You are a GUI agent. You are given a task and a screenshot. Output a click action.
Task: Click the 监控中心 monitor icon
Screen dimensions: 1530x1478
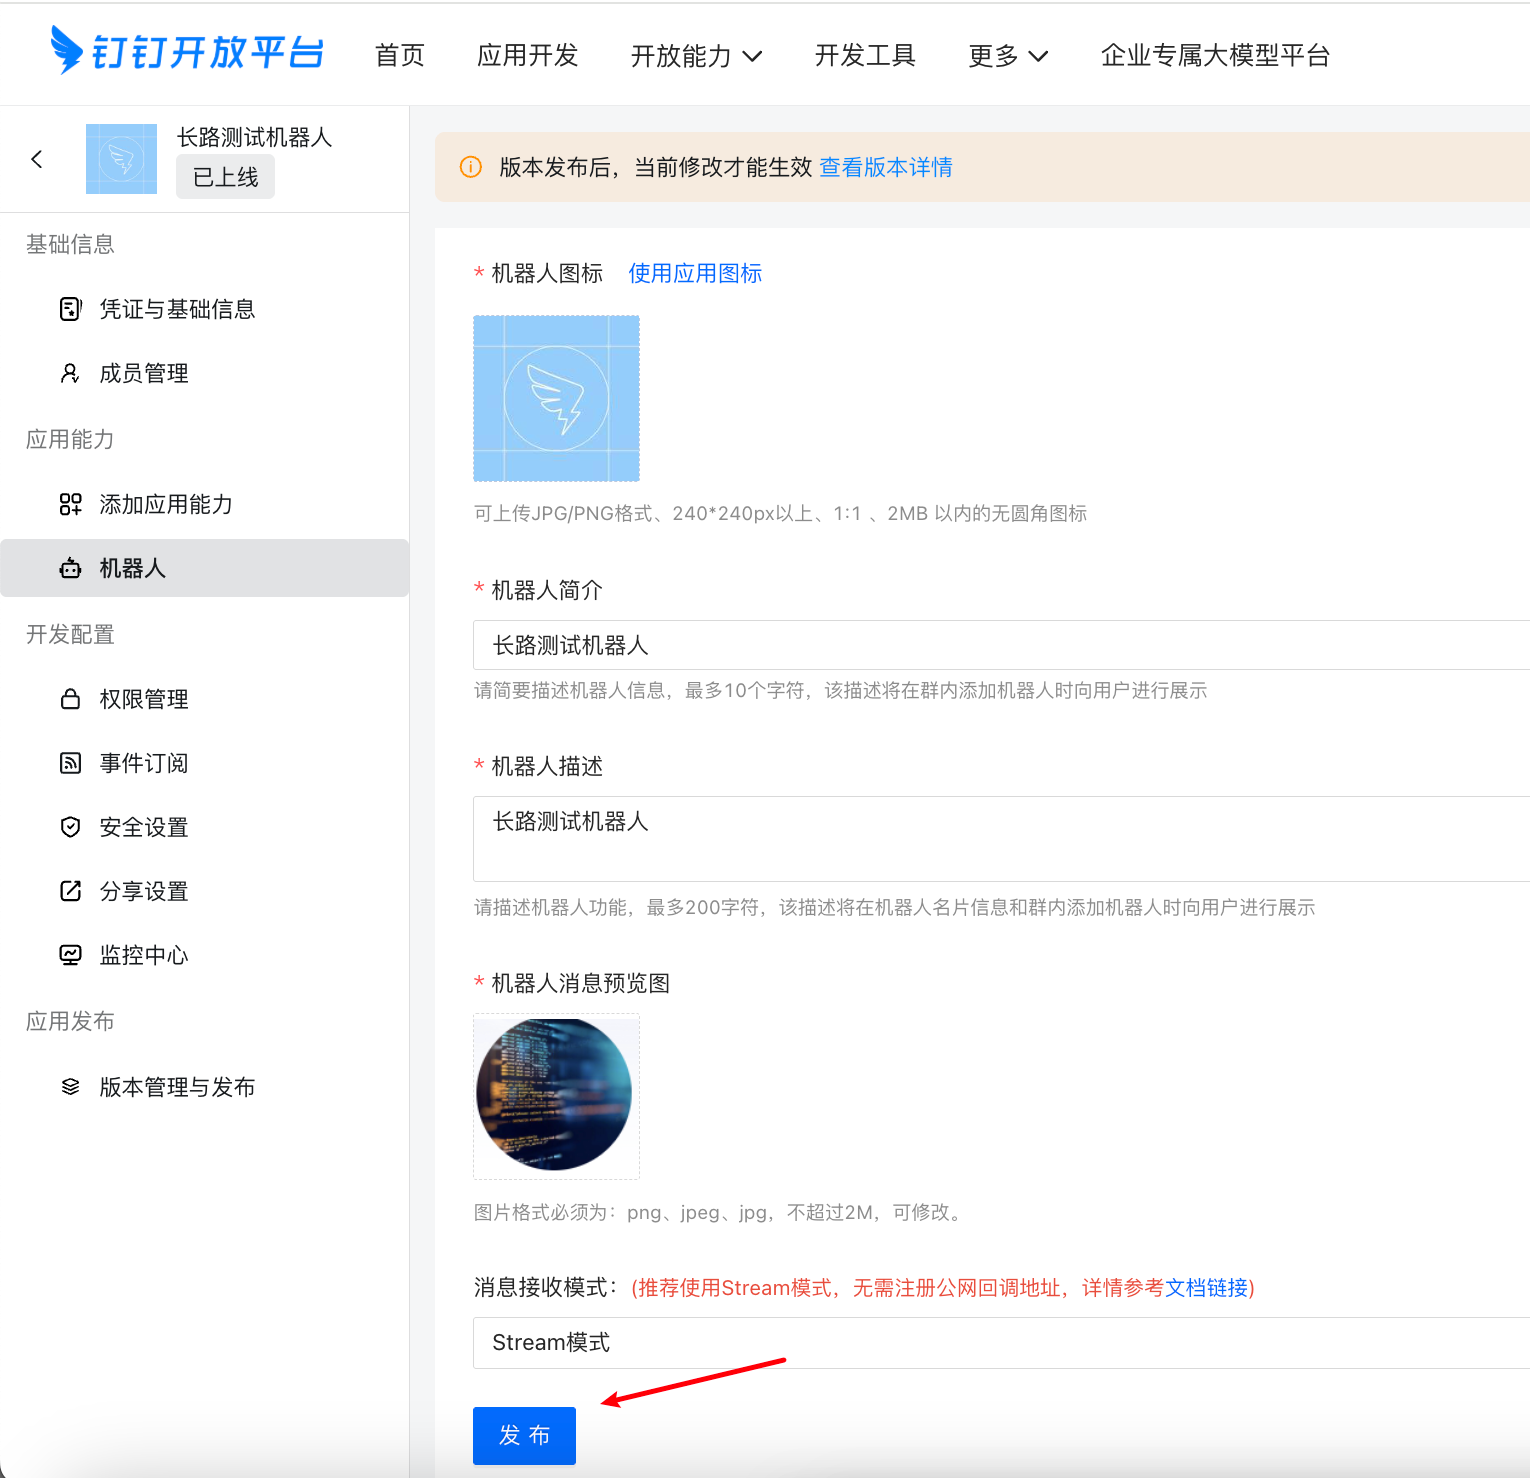tap(70, 955)
